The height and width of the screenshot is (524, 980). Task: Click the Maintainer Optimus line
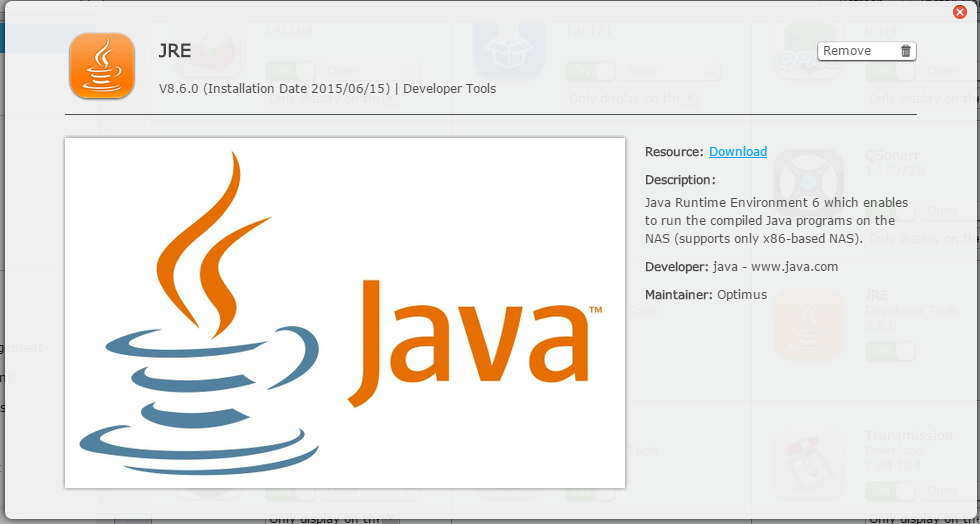click(706, 295)
